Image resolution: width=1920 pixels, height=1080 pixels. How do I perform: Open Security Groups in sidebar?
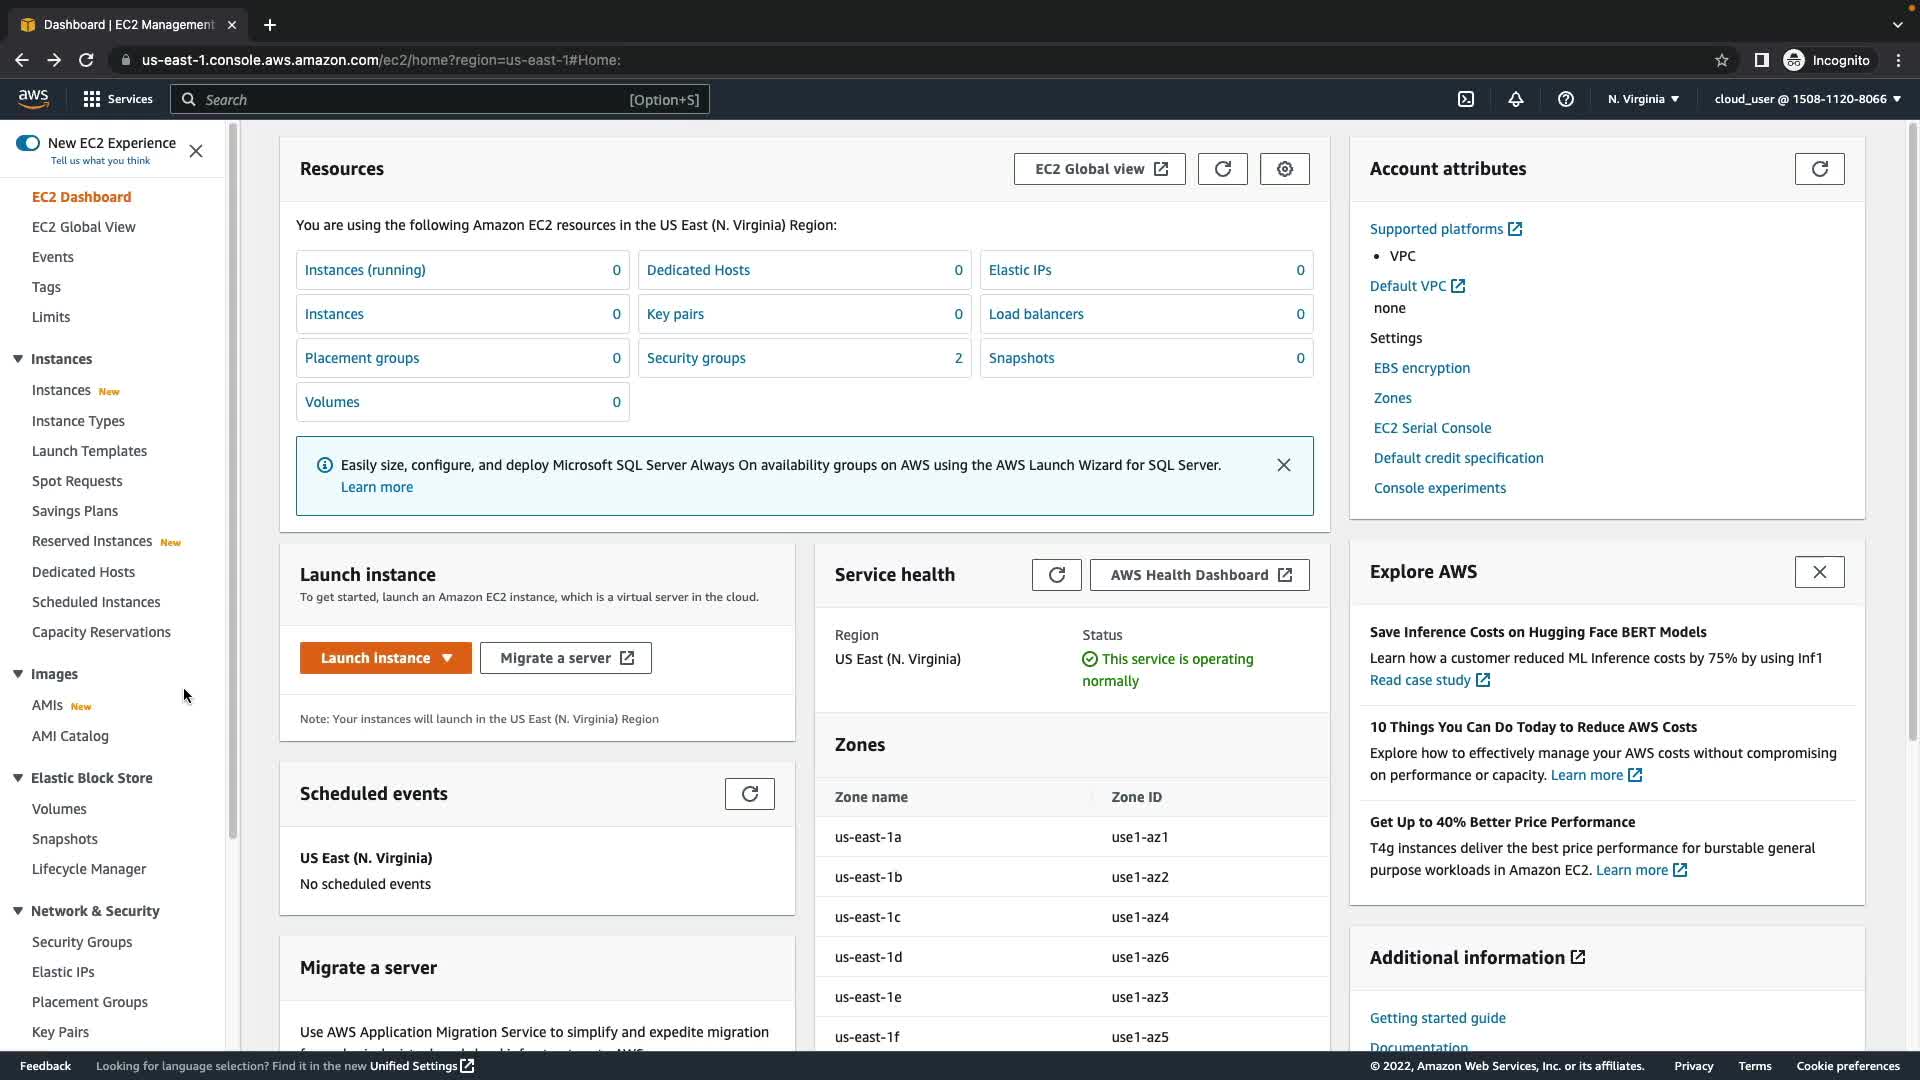click(x=82, y=942)
